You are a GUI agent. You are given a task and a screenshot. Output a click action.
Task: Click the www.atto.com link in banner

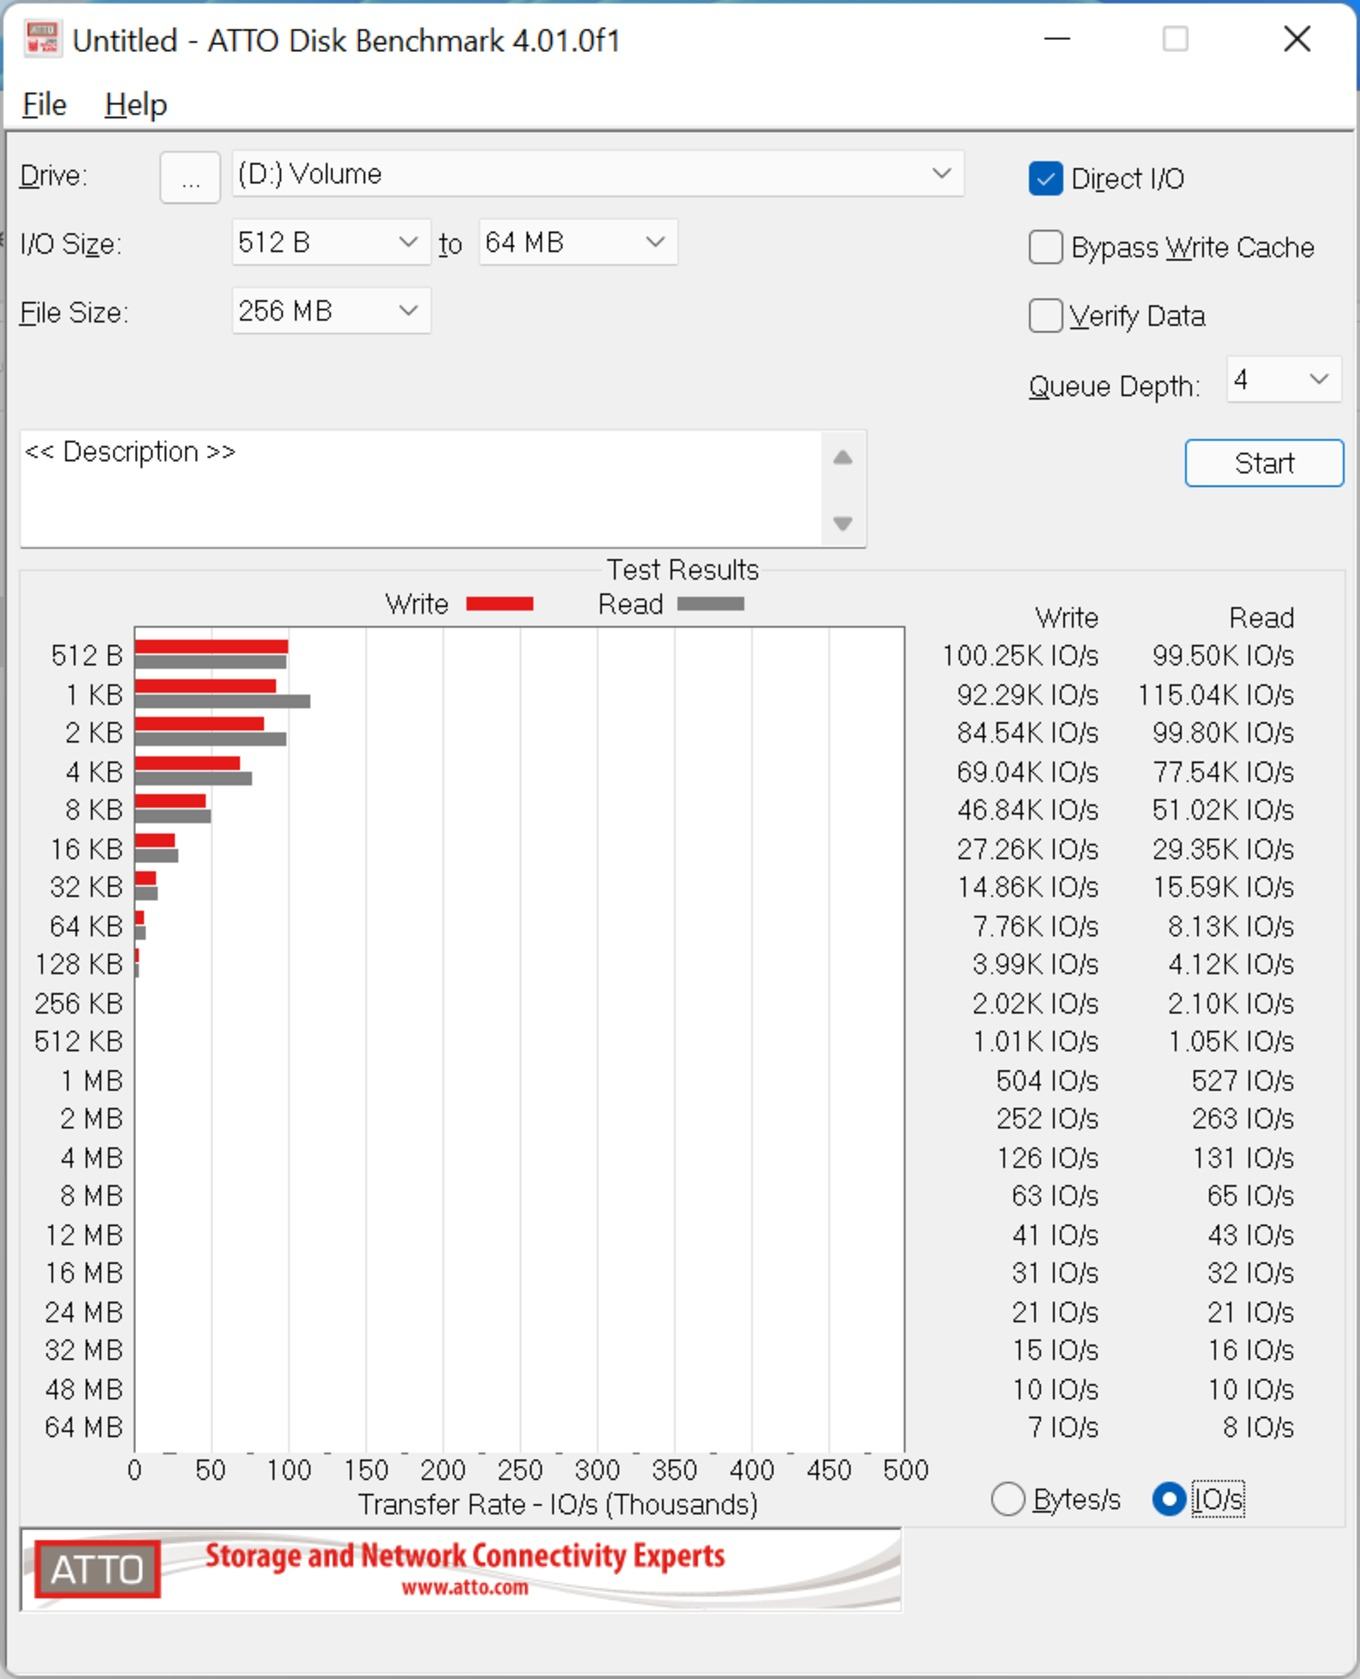465,1588
